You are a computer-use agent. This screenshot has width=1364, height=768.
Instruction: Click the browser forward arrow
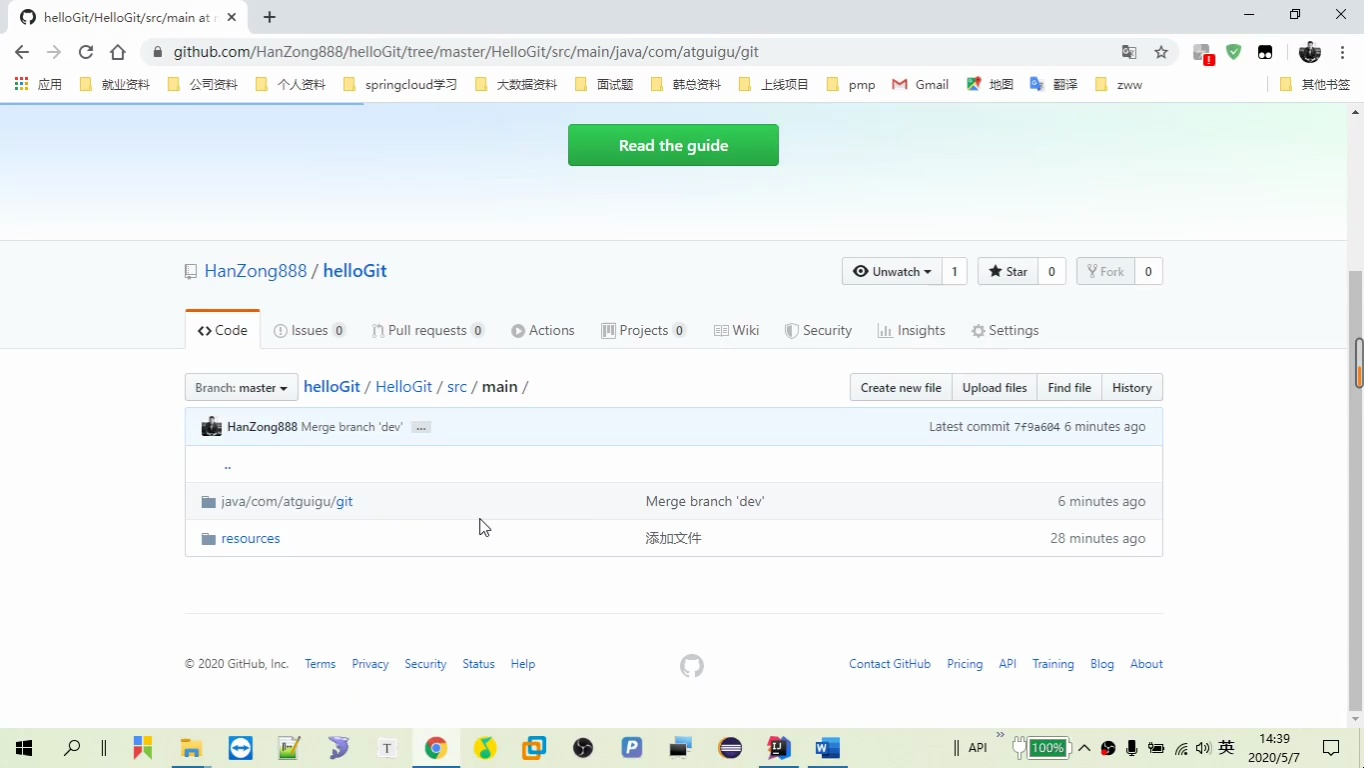[x=54, y=52]
